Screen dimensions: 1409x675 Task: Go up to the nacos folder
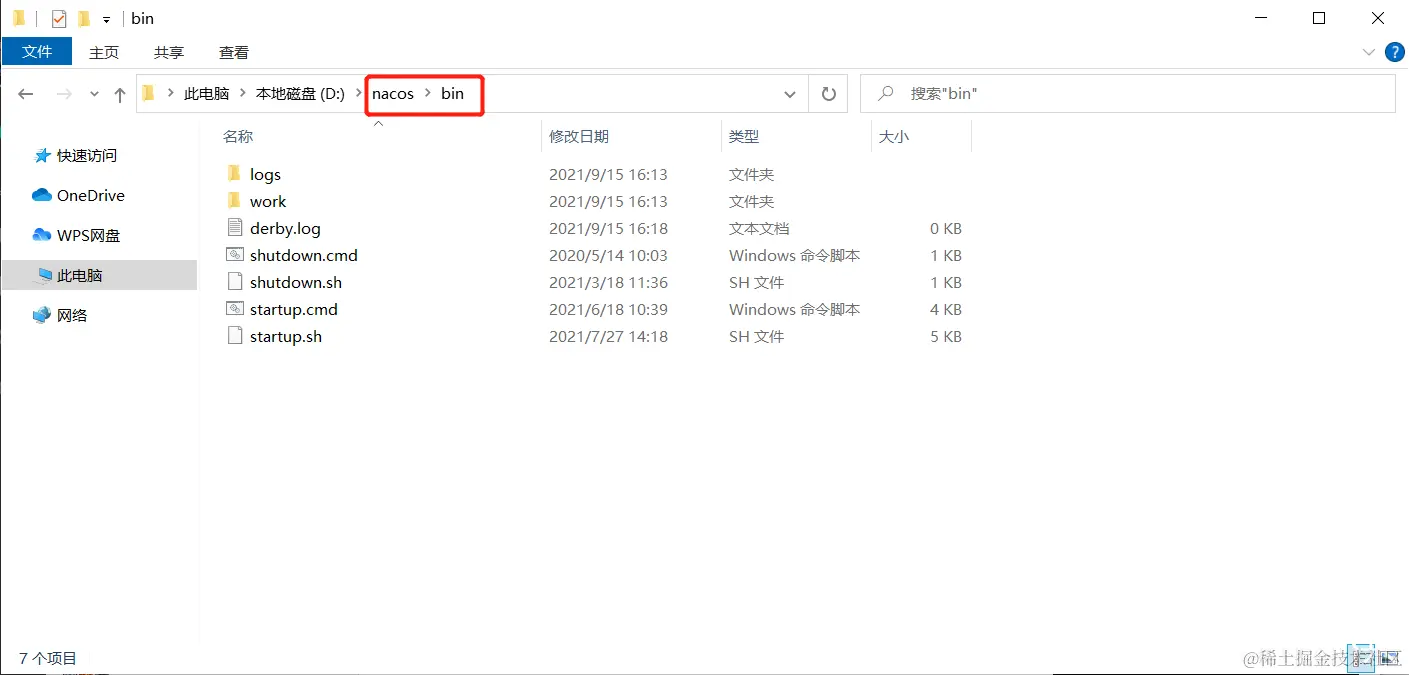pyautogui.click(x=119, y=93)
